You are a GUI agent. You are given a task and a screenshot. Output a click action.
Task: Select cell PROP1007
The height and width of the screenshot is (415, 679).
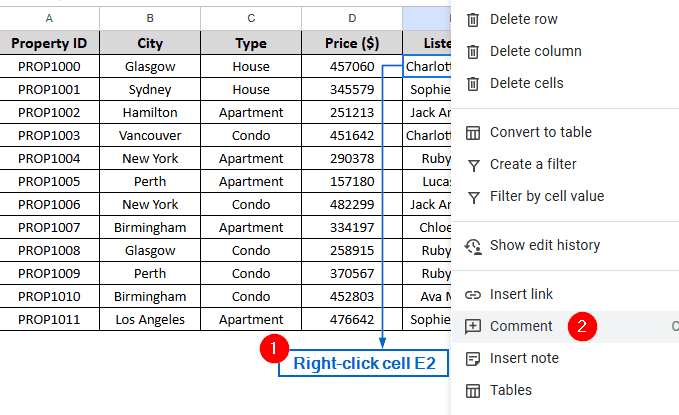click(x=49, y=227)
